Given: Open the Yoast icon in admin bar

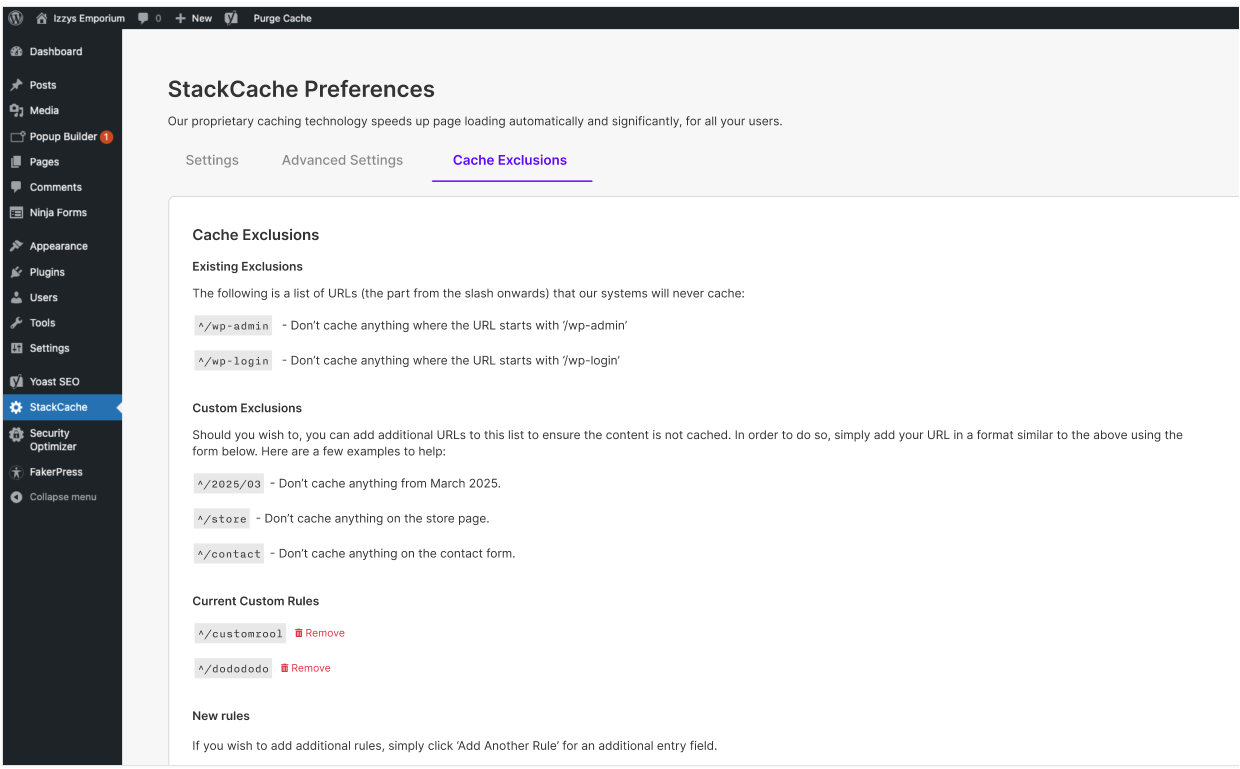Looking at the screenshot, I should tap(231, 18).
